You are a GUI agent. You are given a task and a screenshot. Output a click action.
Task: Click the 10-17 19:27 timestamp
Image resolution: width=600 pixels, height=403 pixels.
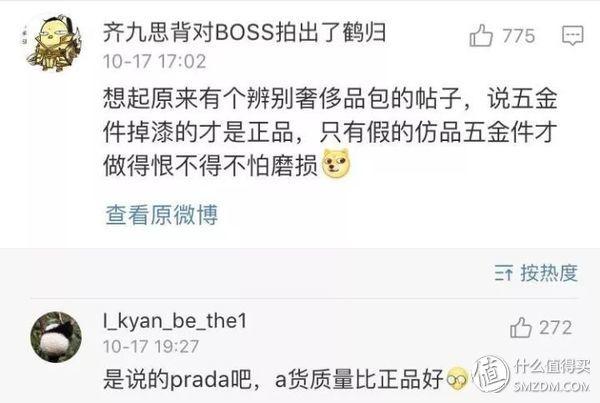click(151, 347)
